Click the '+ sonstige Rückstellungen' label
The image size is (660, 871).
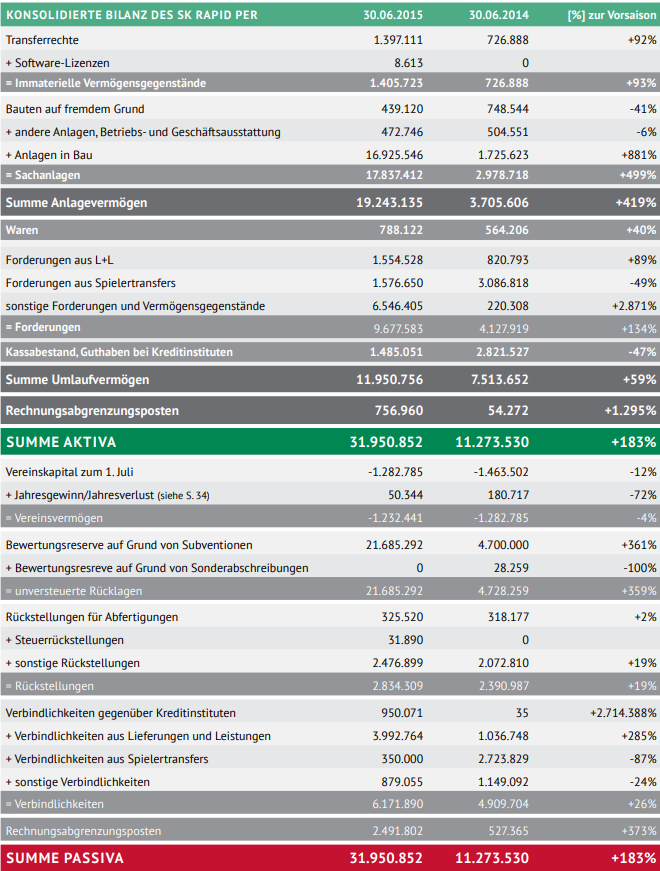pos(73,663)
